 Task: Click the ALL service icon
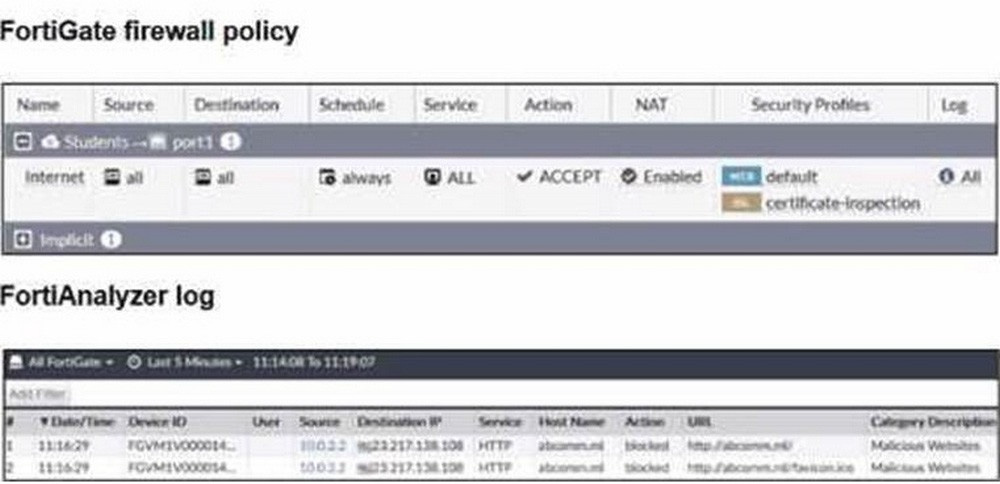coord(432,177)
